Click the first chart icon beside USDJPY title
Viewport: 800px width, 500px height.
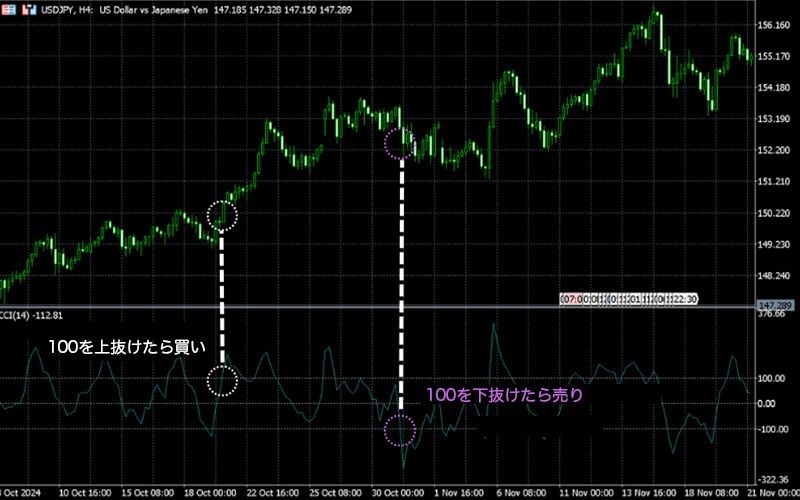(9, 9)
